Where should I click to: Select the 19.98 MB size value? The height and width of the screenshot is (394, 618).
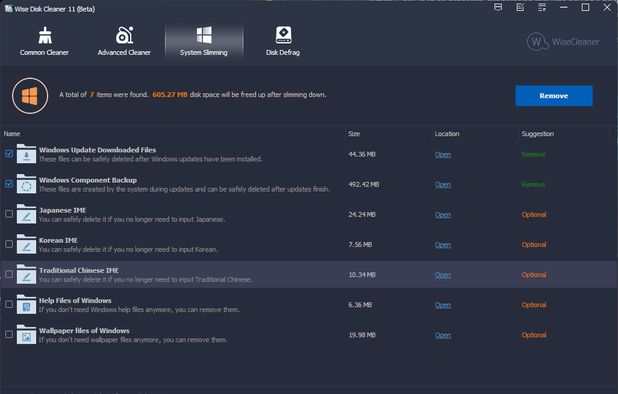pyautogui.click(x=362, y=335)
